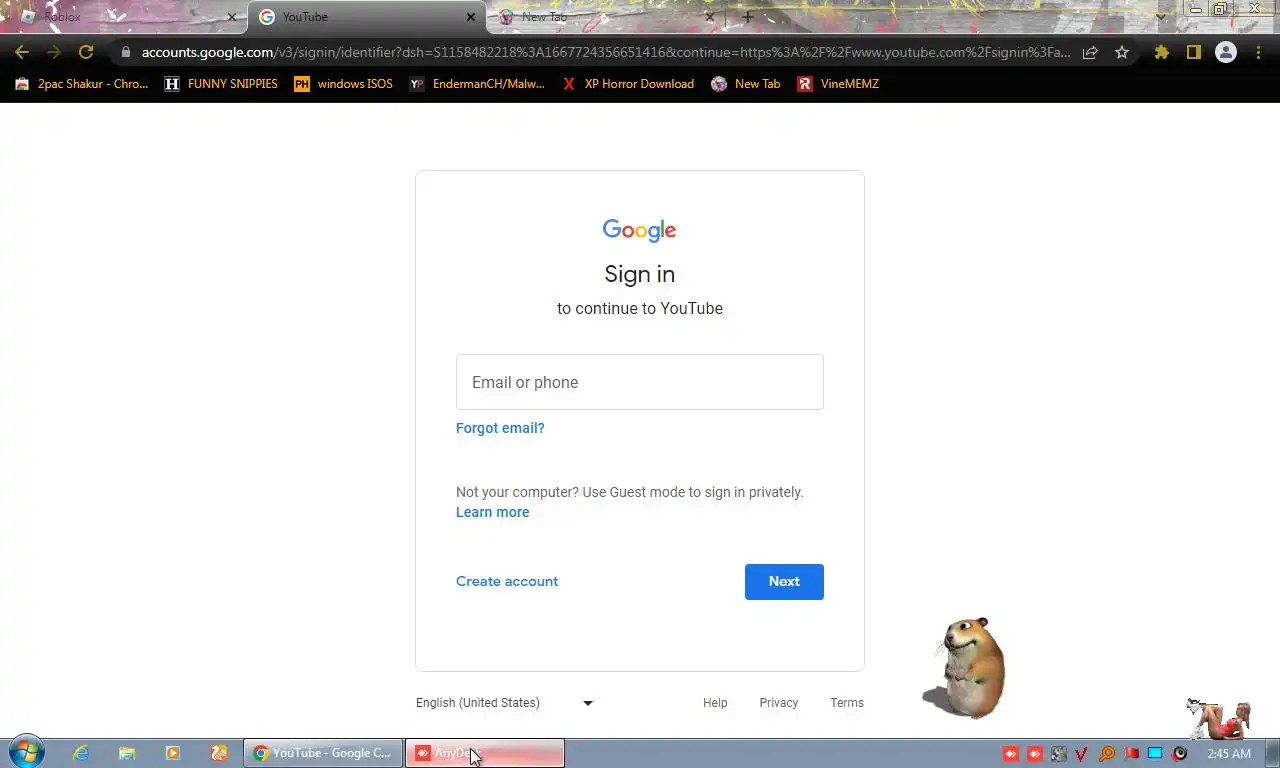Expand the tab search chevron

coord(1160,17)
